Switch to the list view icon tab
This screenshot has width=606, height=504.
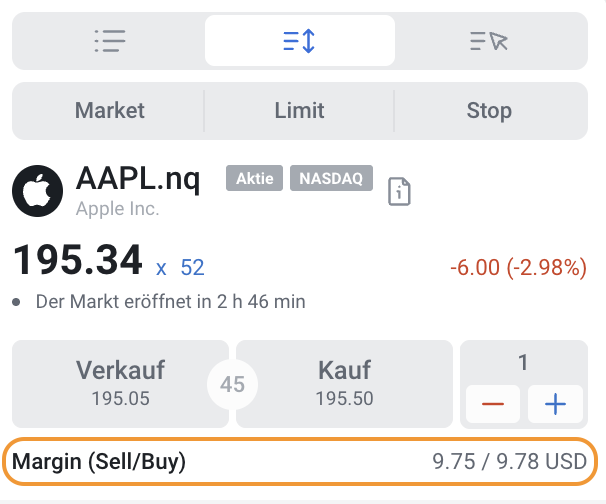pos(110,41)
